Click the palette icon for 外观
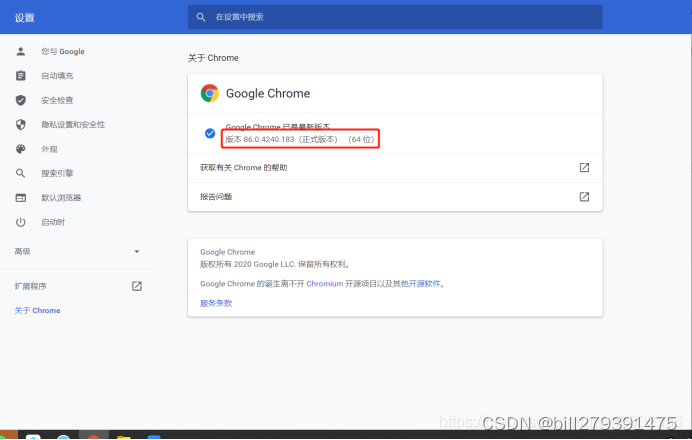The image size is (692, 440). (21, 149)
